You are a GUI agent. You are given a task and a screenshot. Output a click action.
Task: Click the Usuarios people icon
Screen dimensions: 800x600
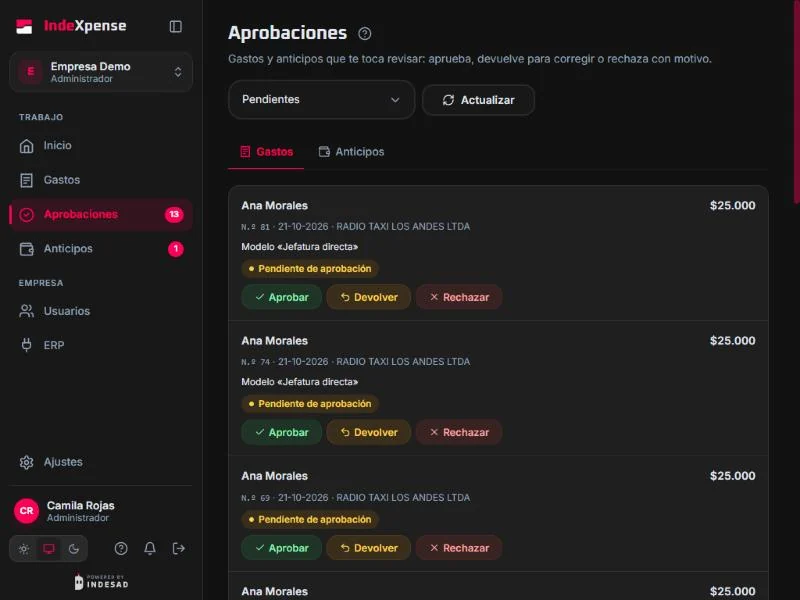27,311
